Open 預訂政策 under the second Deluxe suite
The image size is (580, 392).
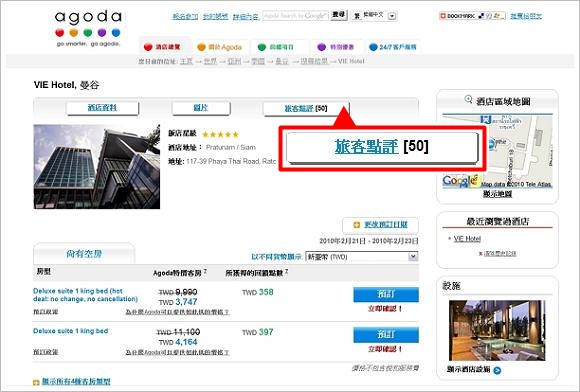45,352
